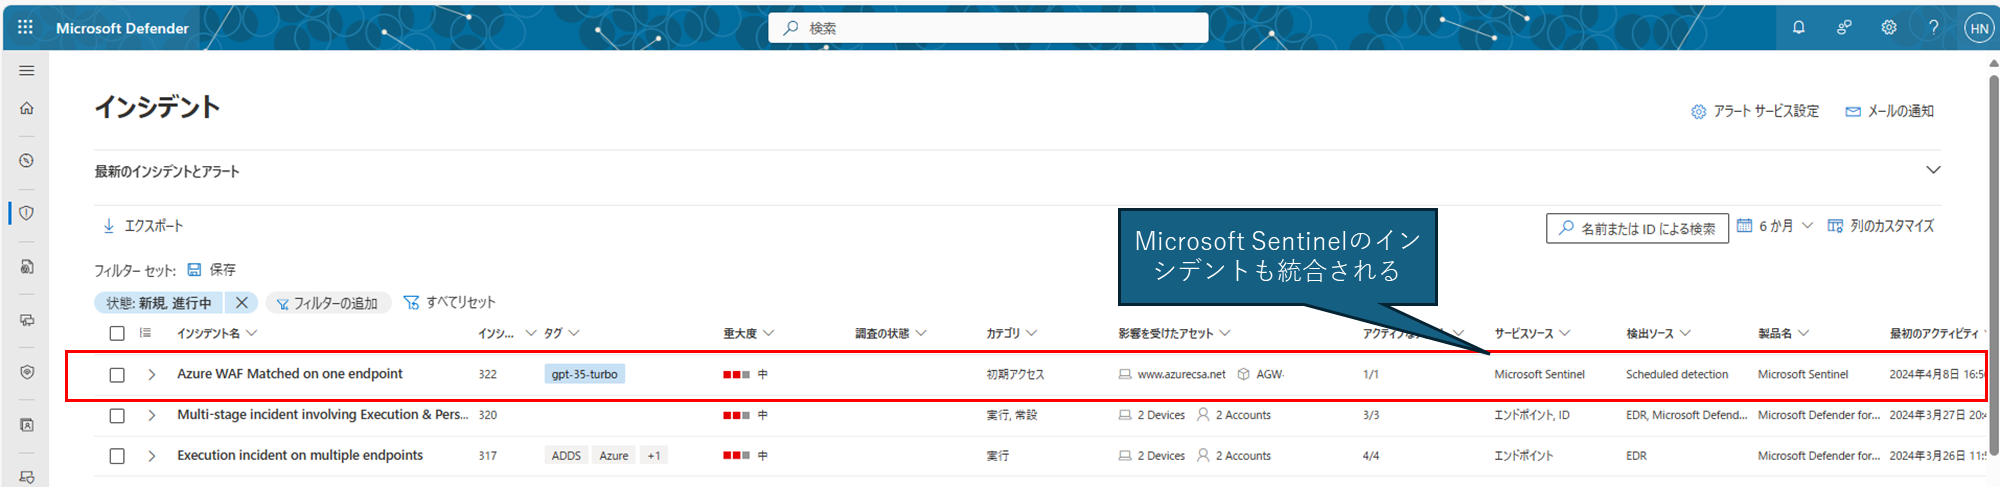Click the 名前または ID による検索 field
This screenshot has height=487, width=2000.
point(1637,228)
